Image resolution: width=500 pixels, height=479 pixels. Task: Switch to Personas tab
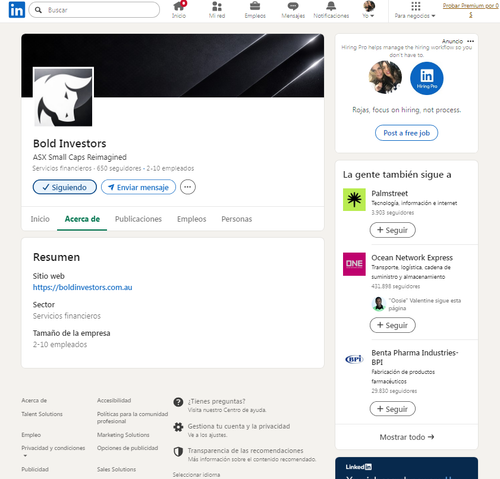(237, 219)
